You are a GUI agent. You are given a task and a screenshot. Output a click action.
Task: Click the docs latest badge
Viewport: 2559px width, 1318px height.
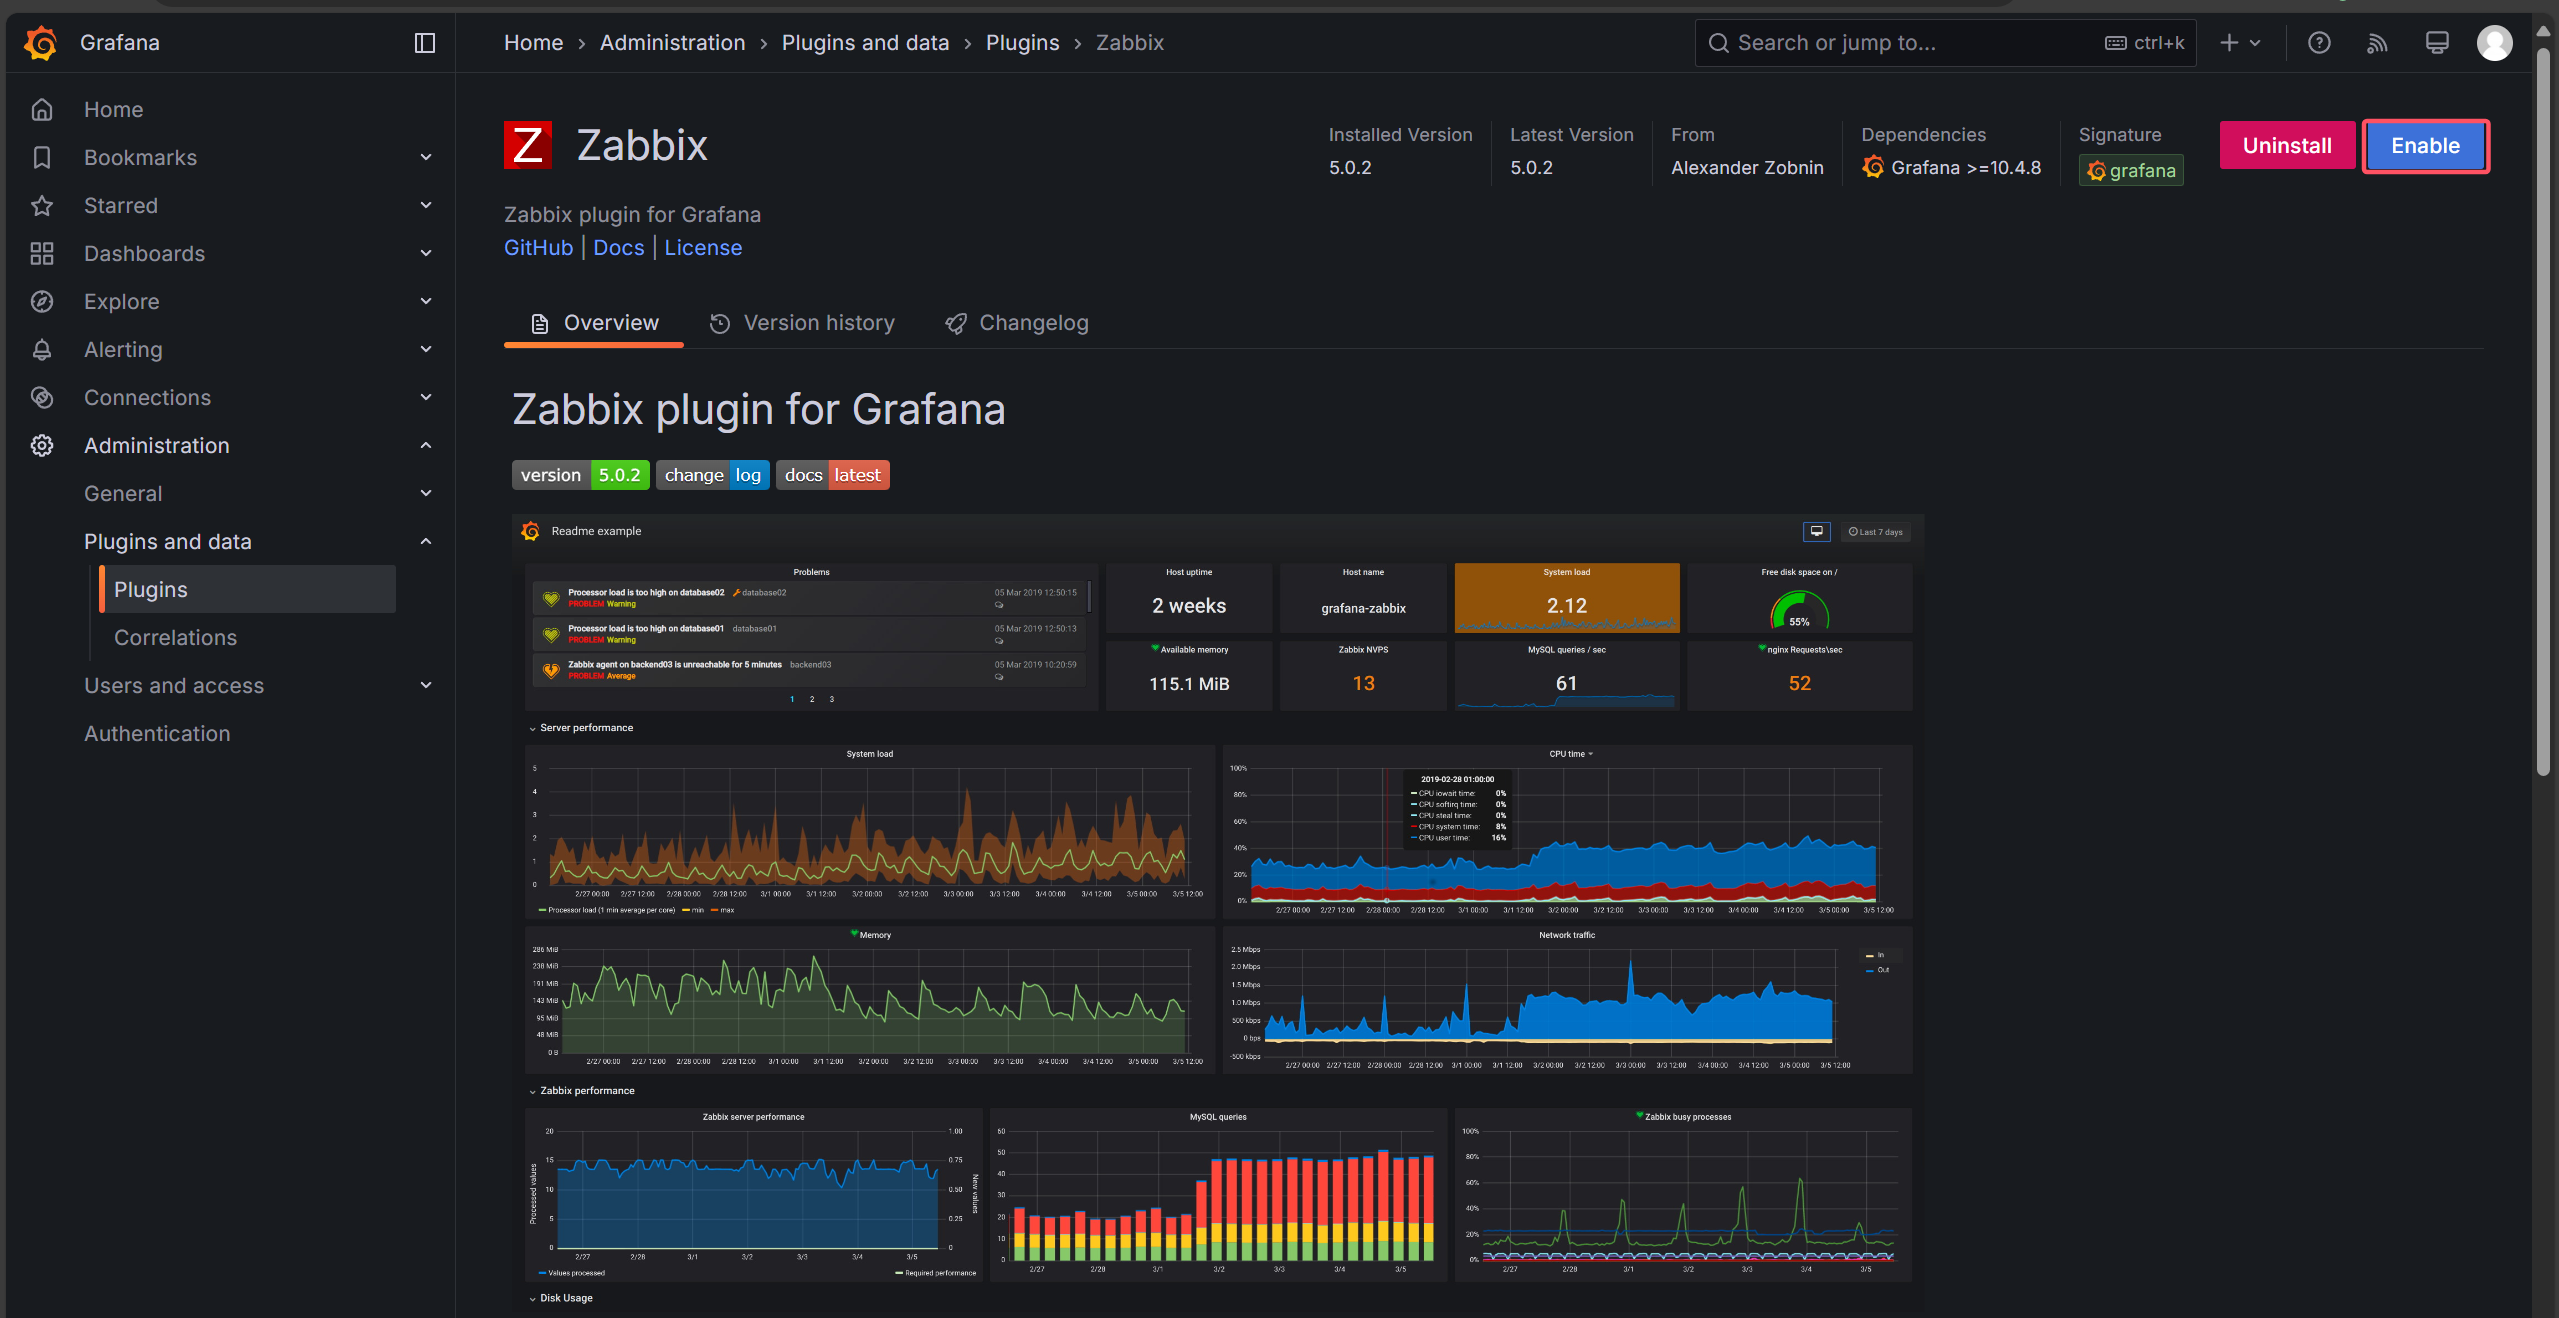tap(832, 475)
